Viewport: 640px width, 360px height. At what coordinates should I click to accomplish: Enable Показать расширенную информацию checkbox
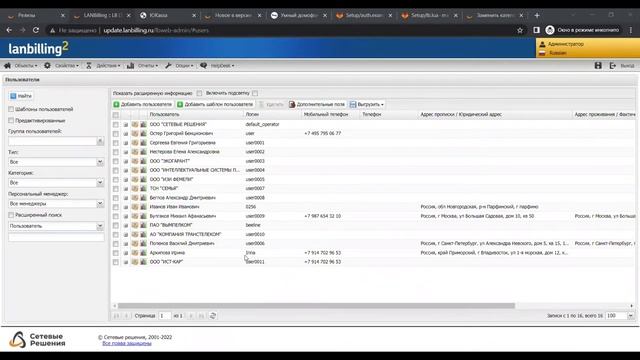[199, 93]
